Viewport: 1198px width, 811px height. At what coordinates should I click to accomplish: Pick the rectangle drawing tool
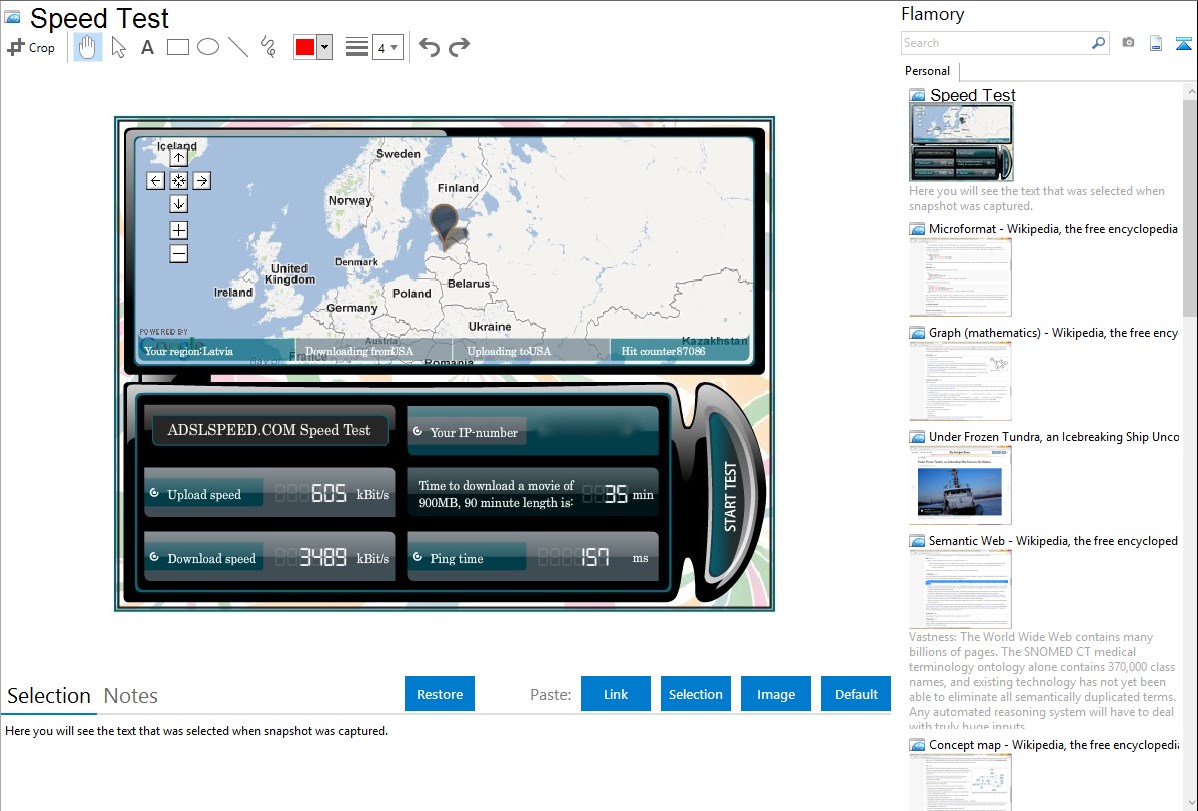pos(177,47)
